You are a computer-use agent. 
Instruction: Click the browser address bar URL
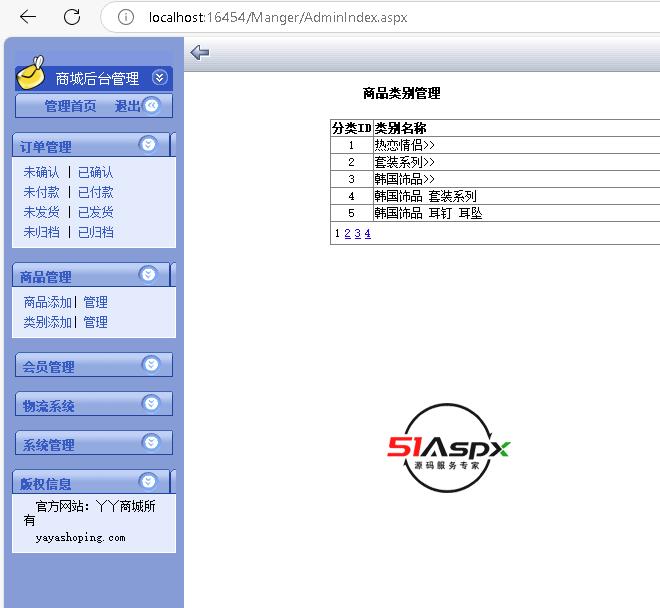(x=278, y=17)
